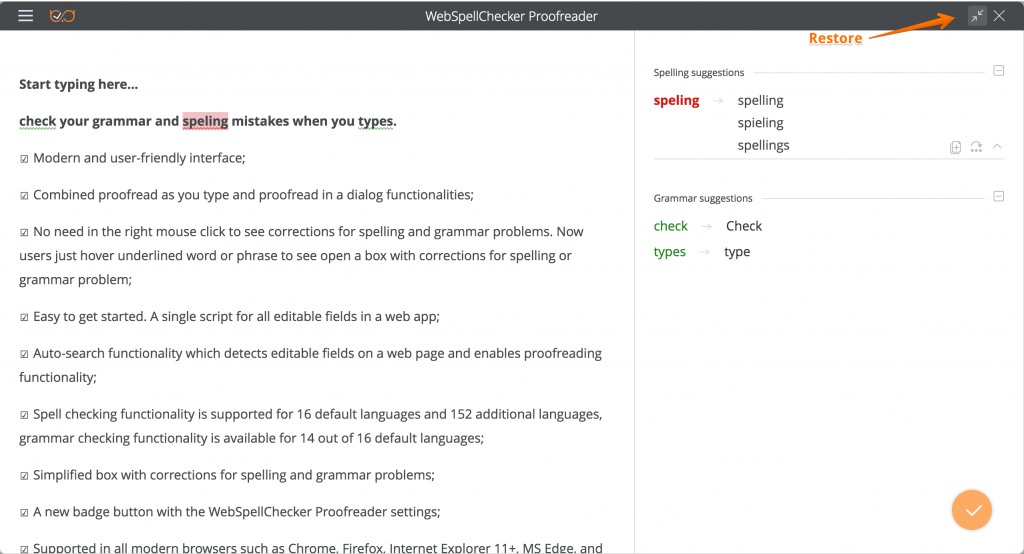The width and height of the screenshot is (1024, 554).
Task: Click 'Simplified box with corrections' line
Action: (x=227, y=475)
